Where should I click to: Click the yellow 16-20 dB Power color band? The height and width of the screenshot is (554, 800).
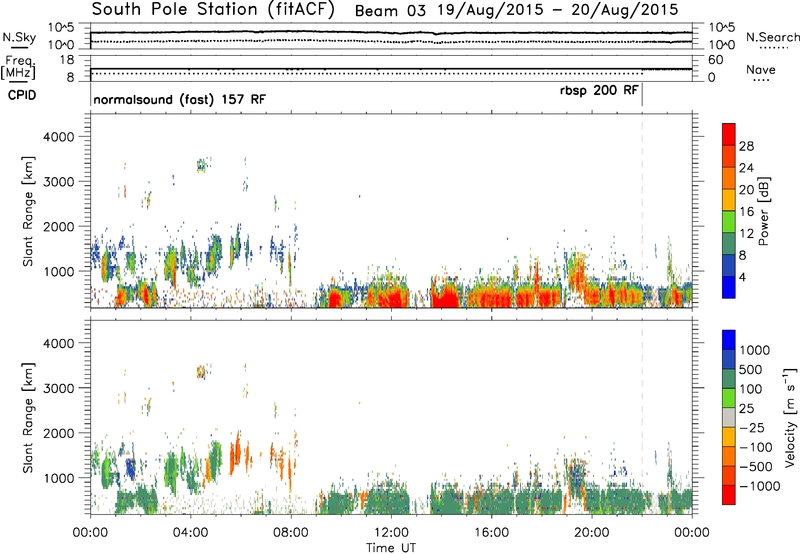click(729, 199)
